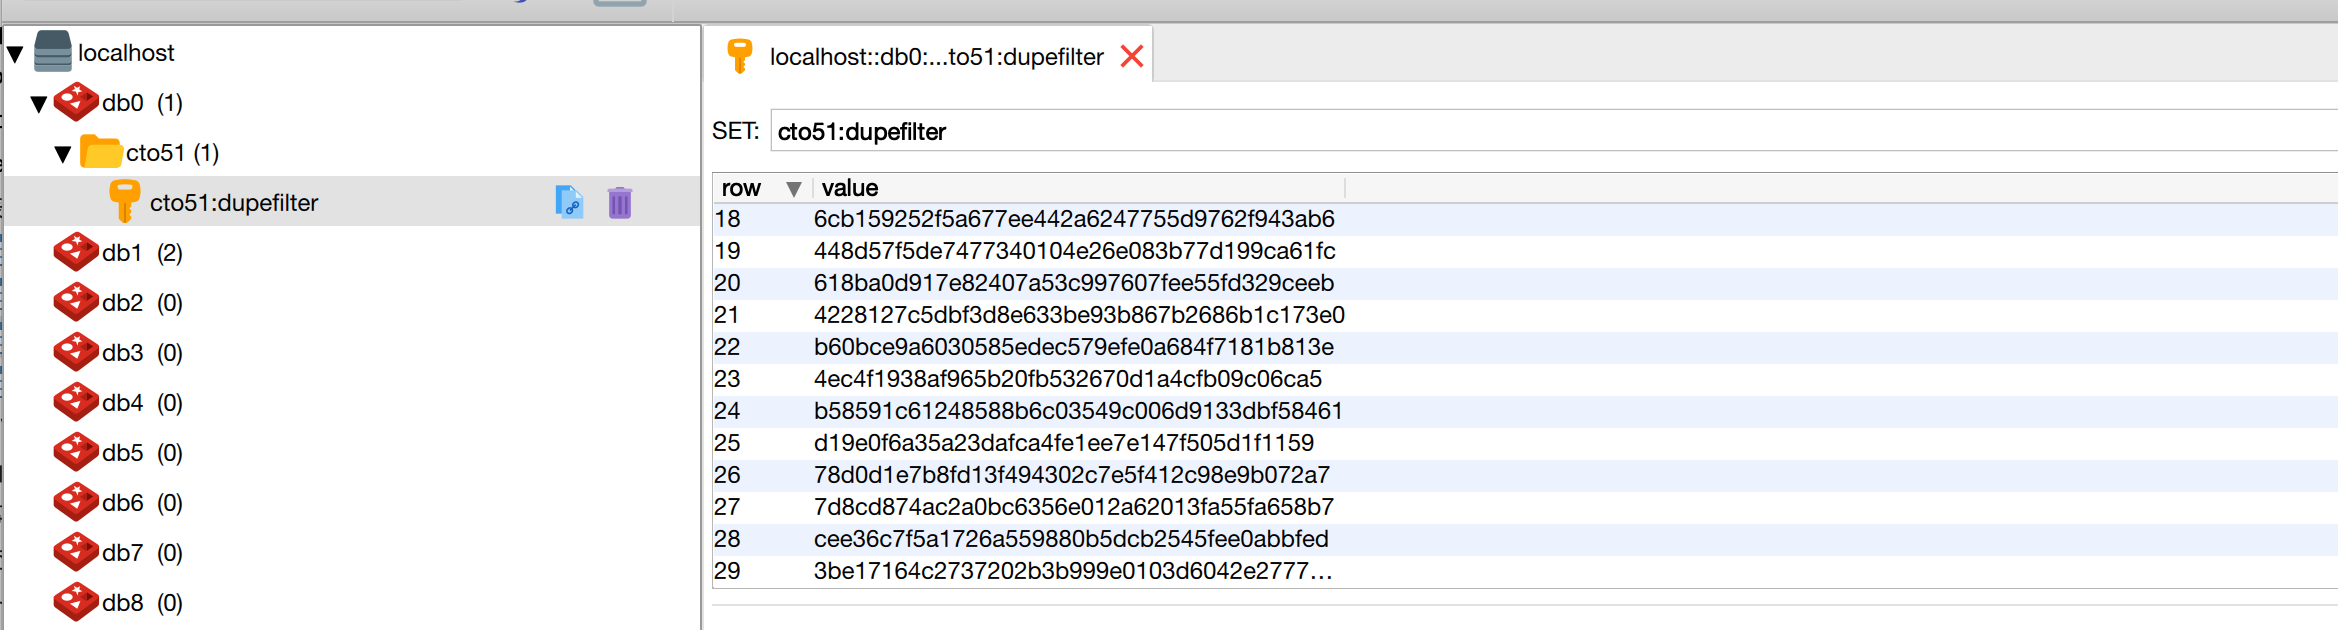
Task: Collapse the cto51 namespace folder
Action: pos(63,153)
